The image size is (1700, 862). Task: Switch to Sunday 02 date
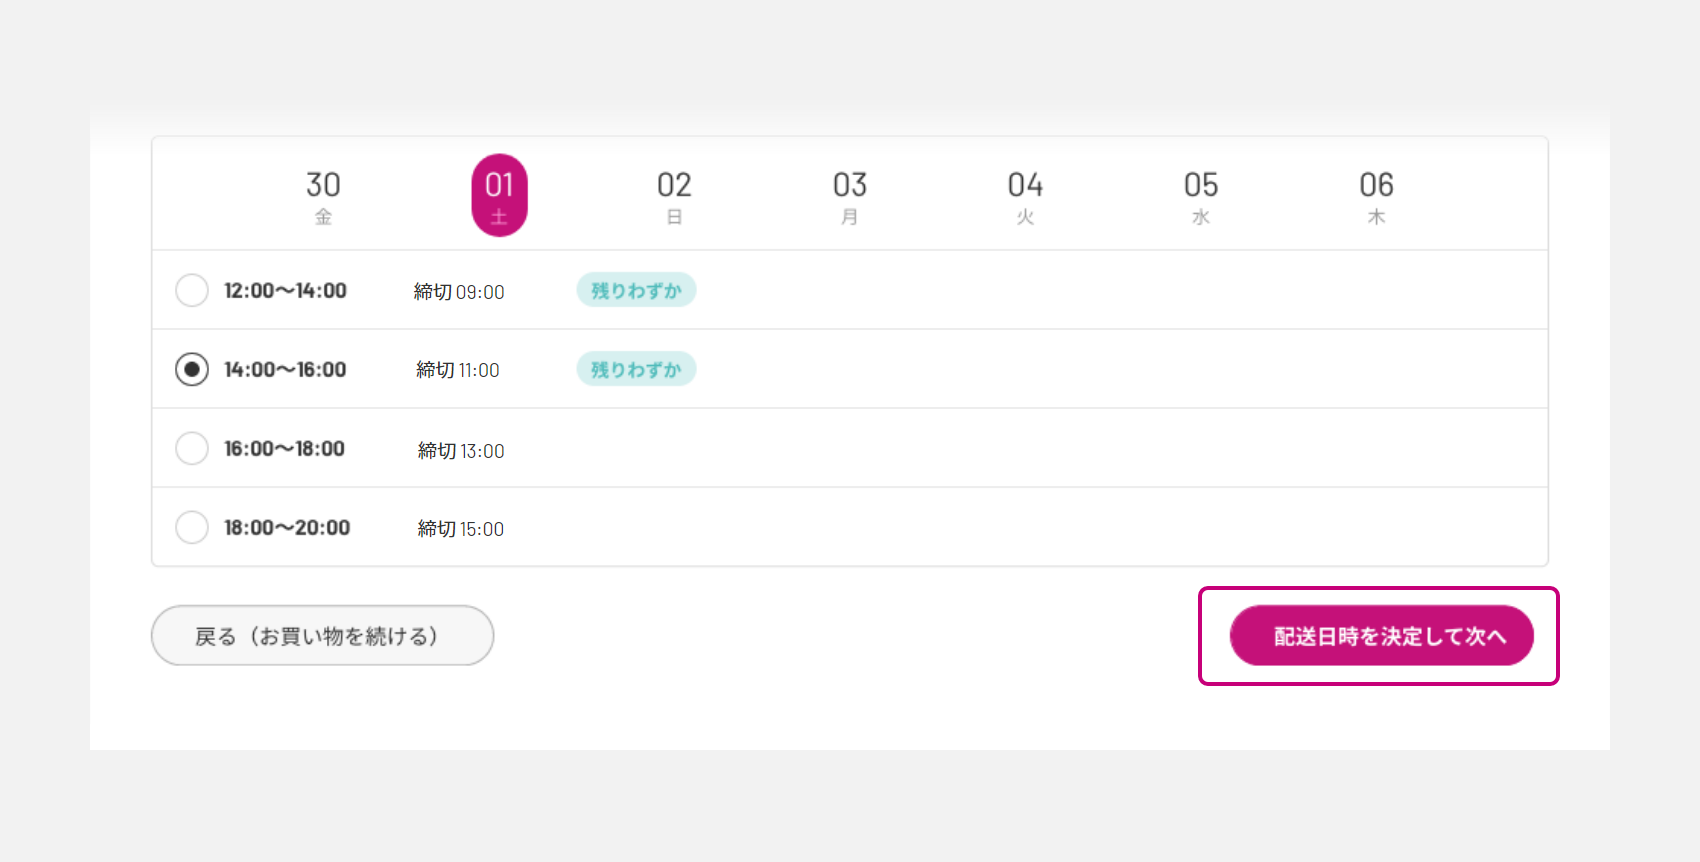coord(674,196)
